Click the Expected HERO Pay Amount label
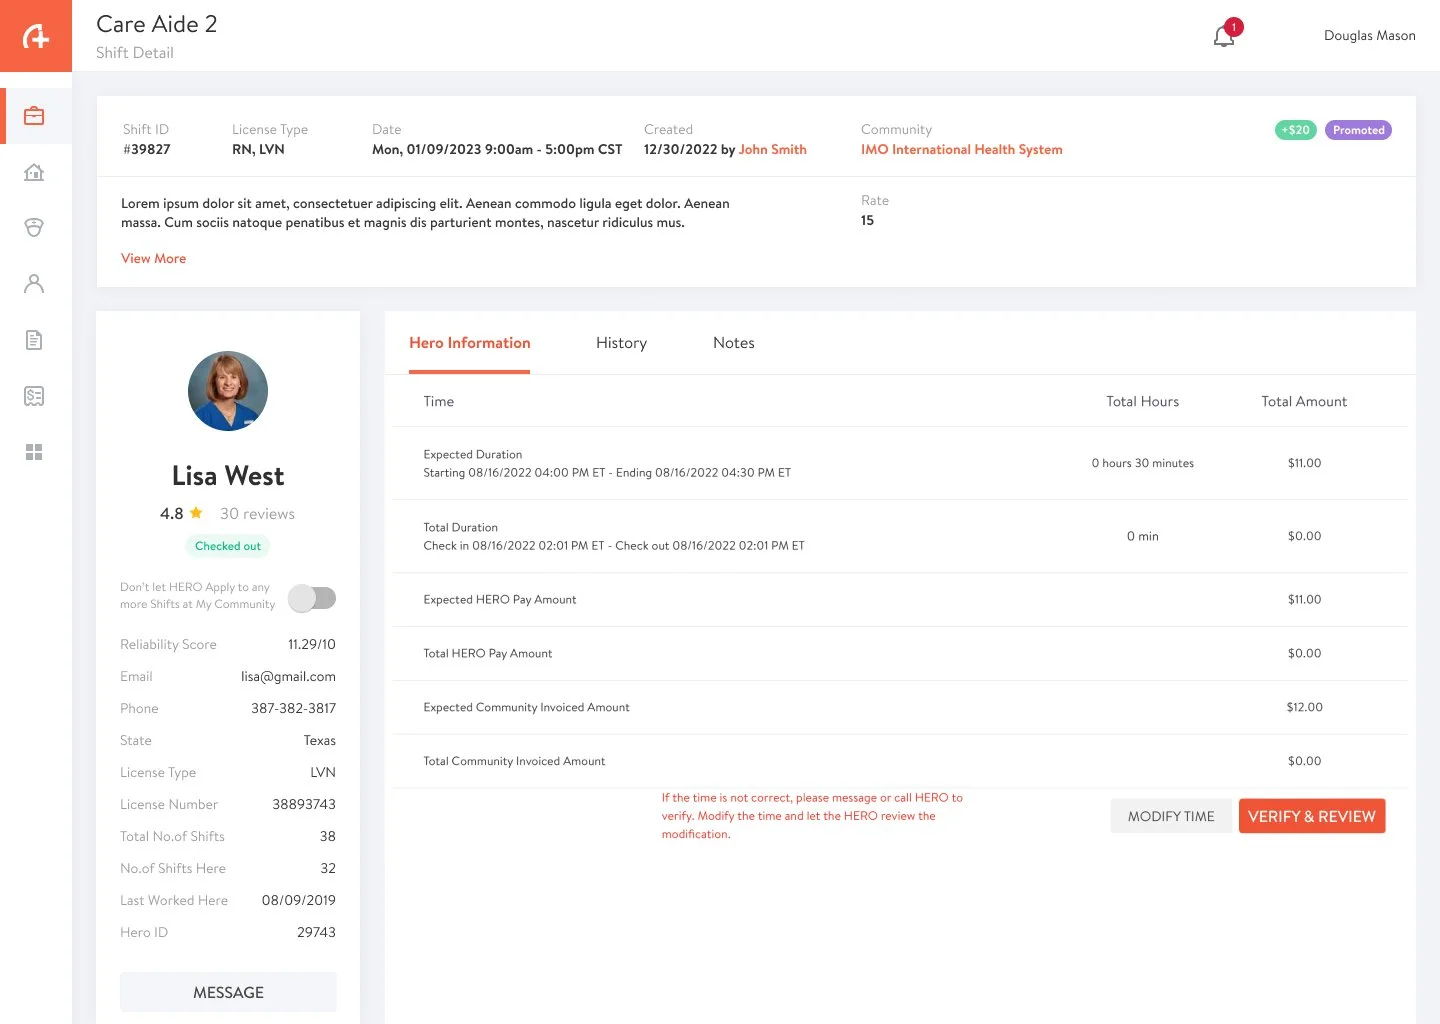Viewport: 1440px width, 1024px height. (500, 599)
